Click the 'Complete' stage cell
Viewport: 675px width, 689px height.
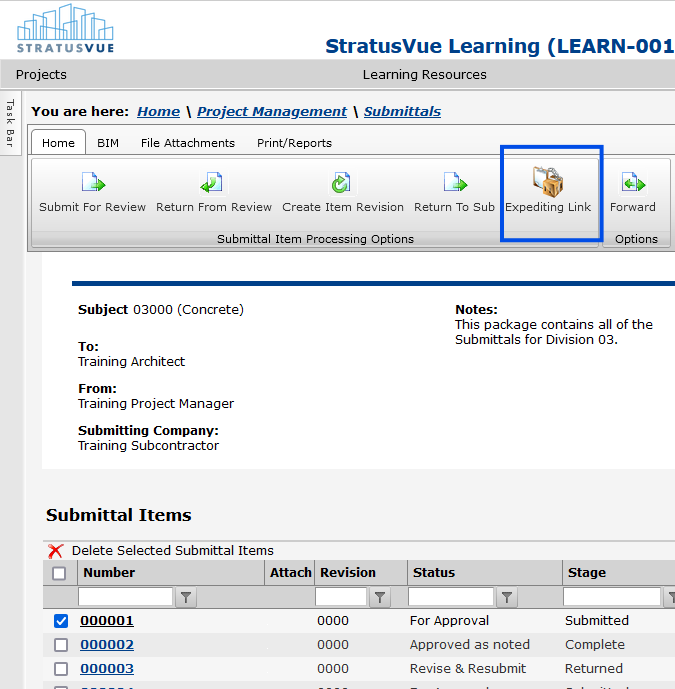click(595, 645)
